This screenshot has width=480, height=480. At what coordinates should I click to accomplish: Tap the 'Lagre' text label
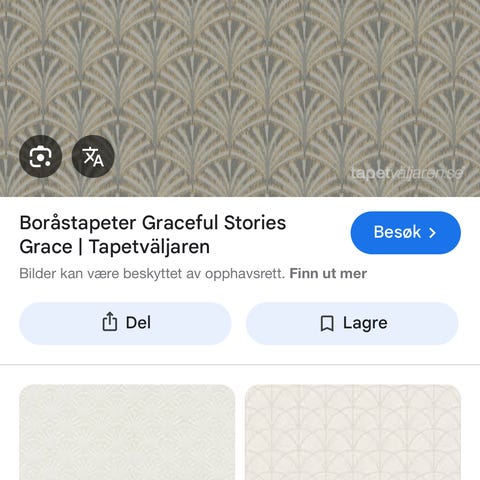tap(365, 323)
